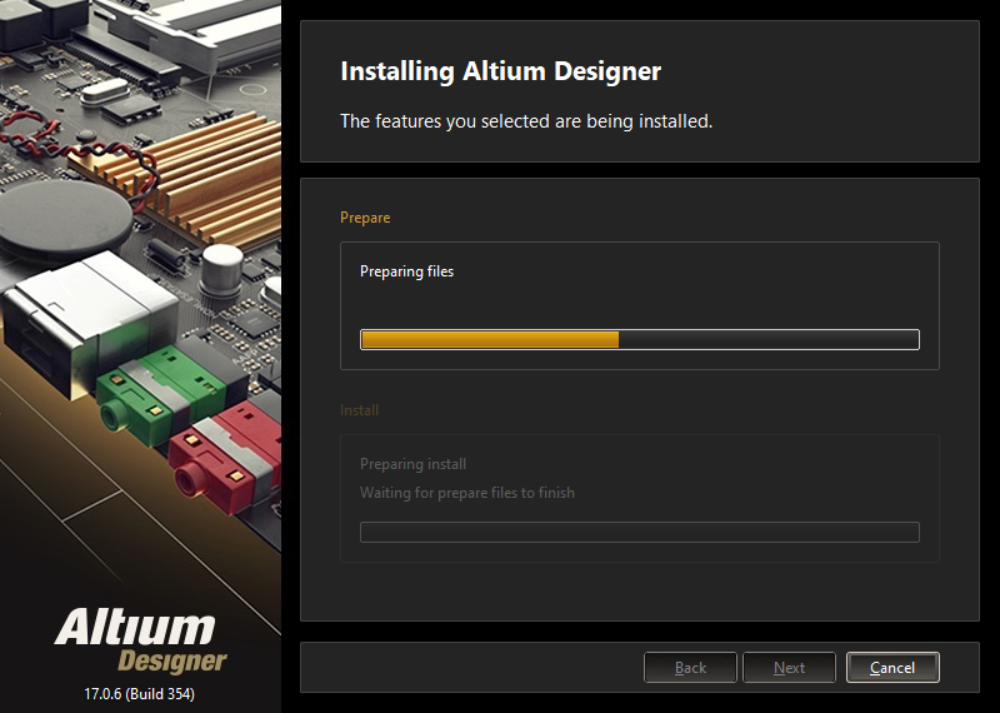
Task: Click the Altium Designer logo
Action: point(140,640)
